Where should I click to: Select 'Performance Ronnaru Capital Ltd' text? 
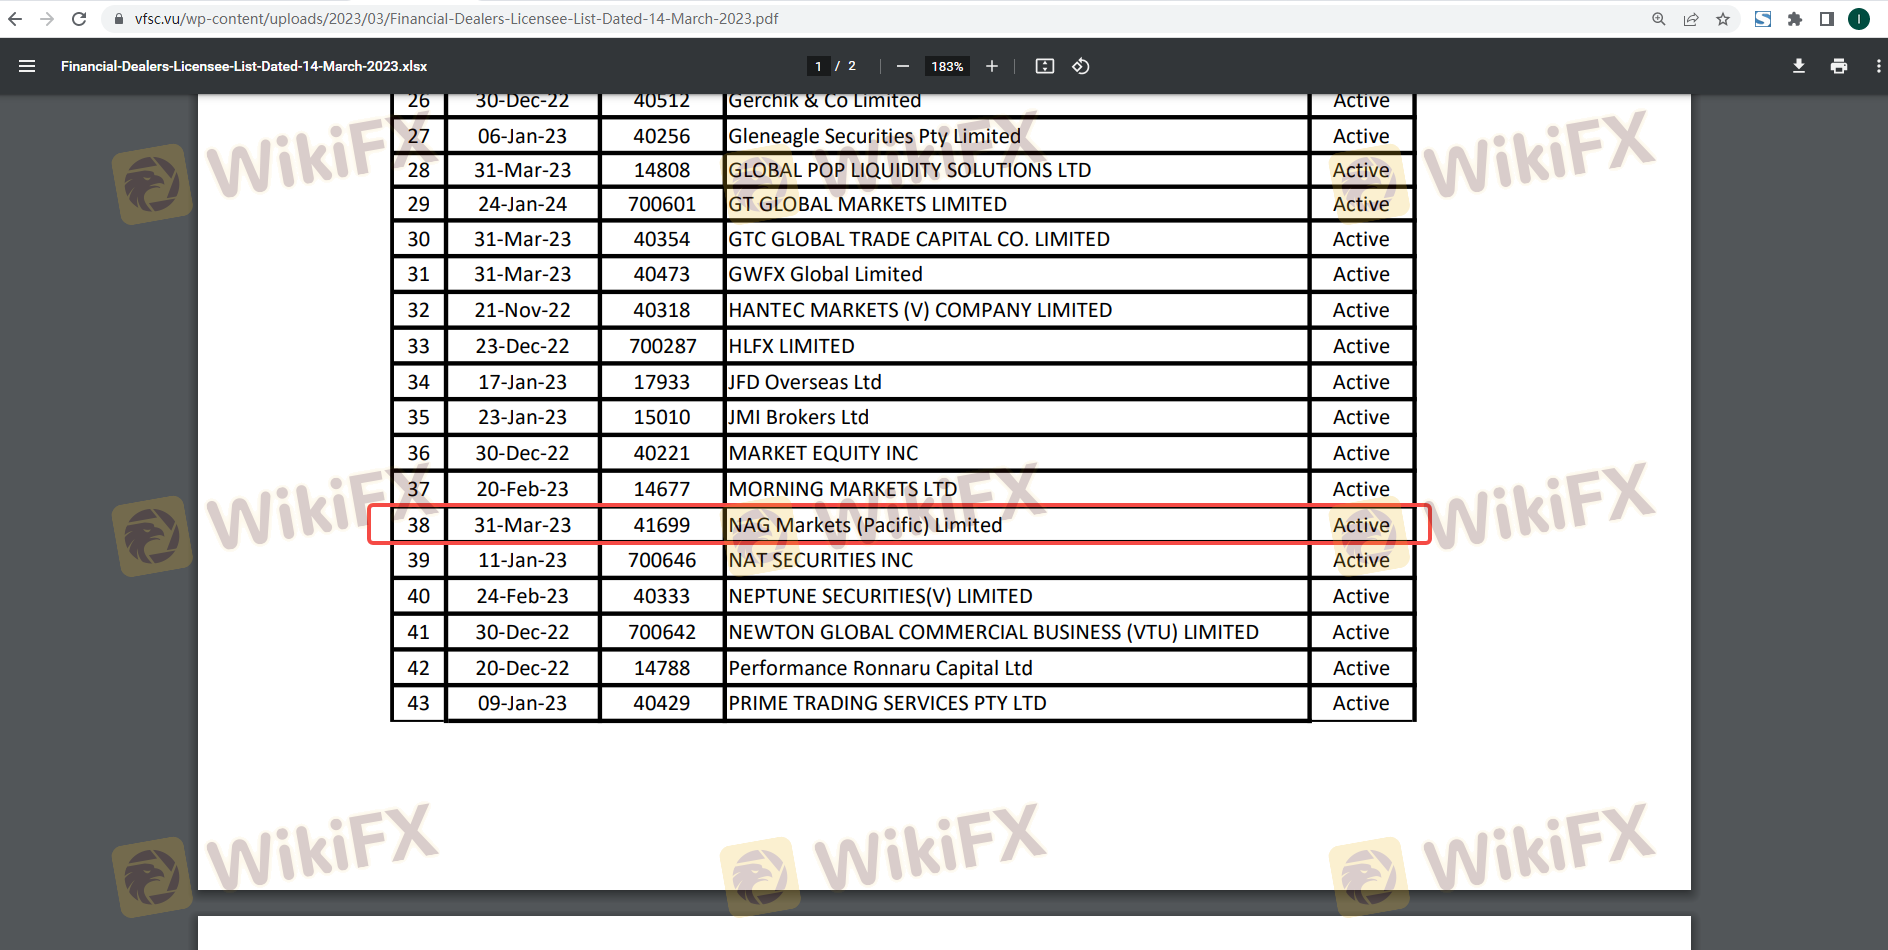880,668
